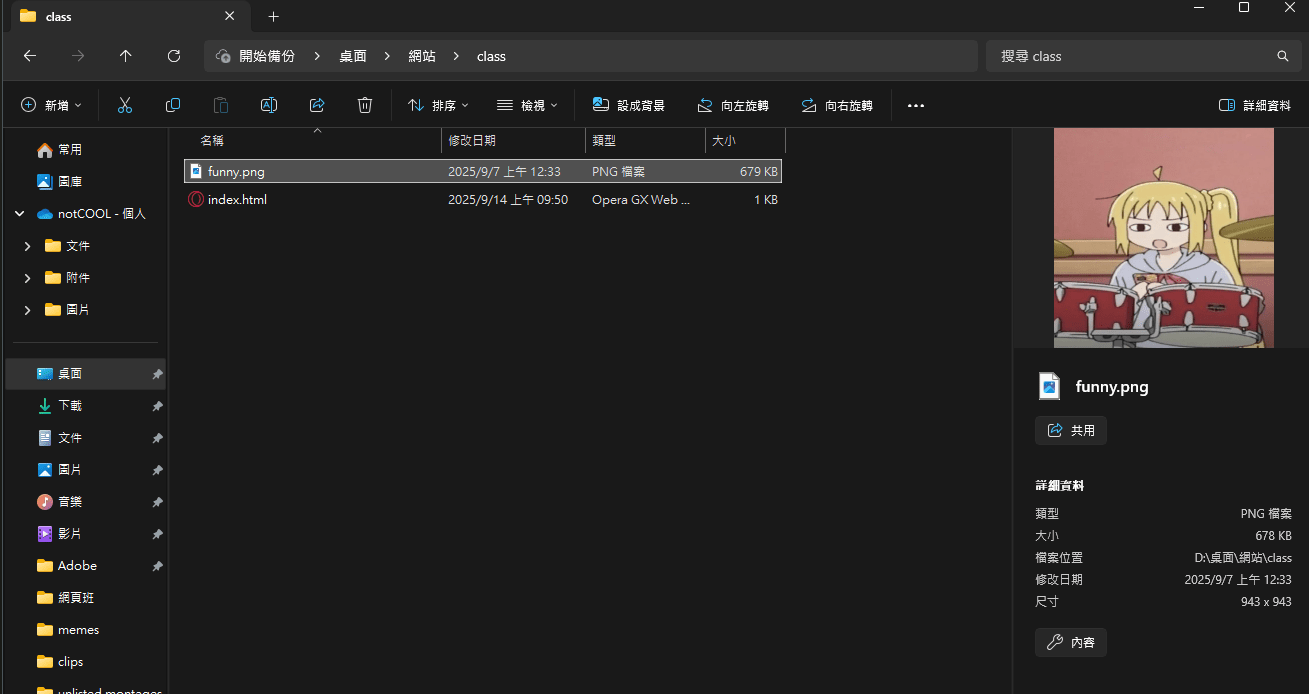
Task: Click 網站 breadcrumb in address bar
Action: tap(422, 56)
